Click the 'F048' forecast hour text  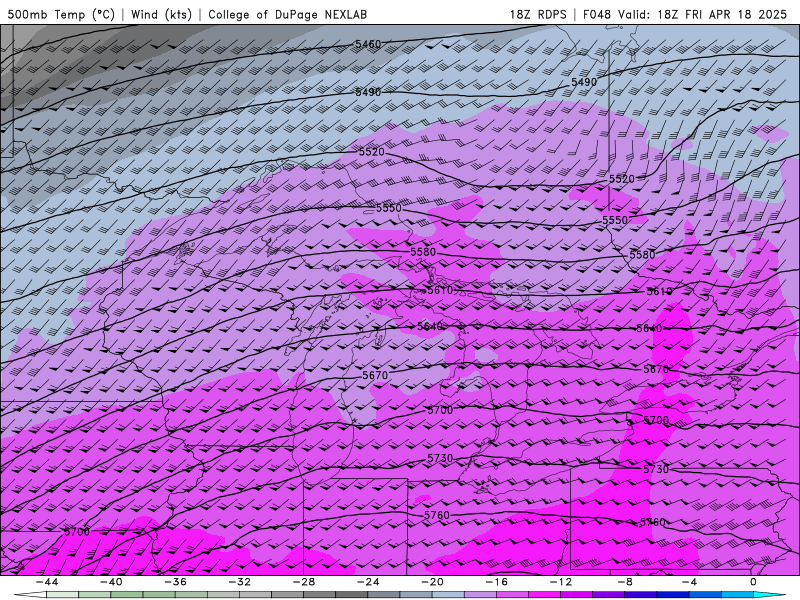pos(596,14)
